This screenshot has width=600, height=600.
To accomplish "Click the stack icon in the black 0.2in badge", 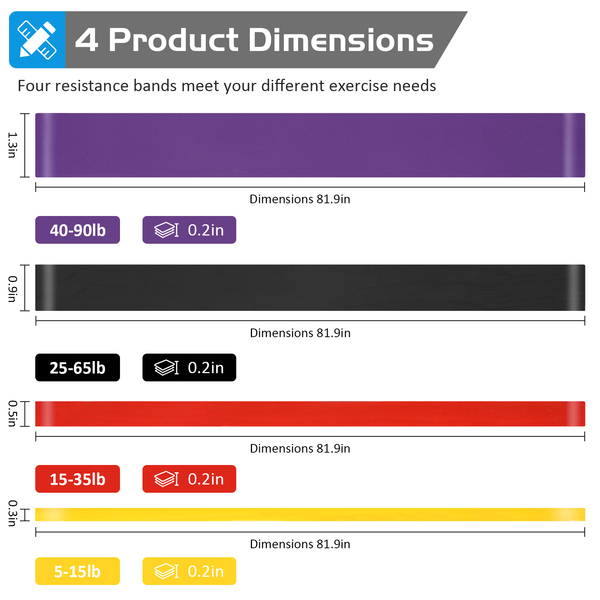I will [165, 368].
